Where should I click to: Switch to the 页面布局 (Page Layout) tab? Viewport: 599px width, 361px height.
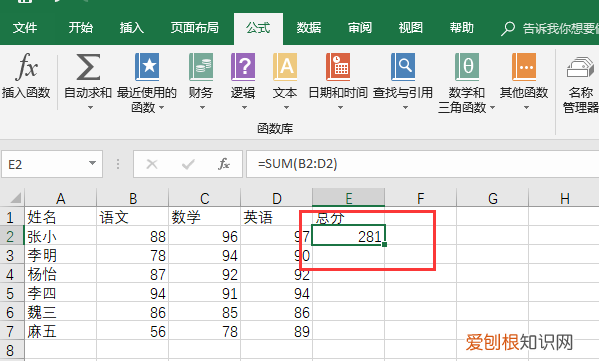[x=194, y=28]
